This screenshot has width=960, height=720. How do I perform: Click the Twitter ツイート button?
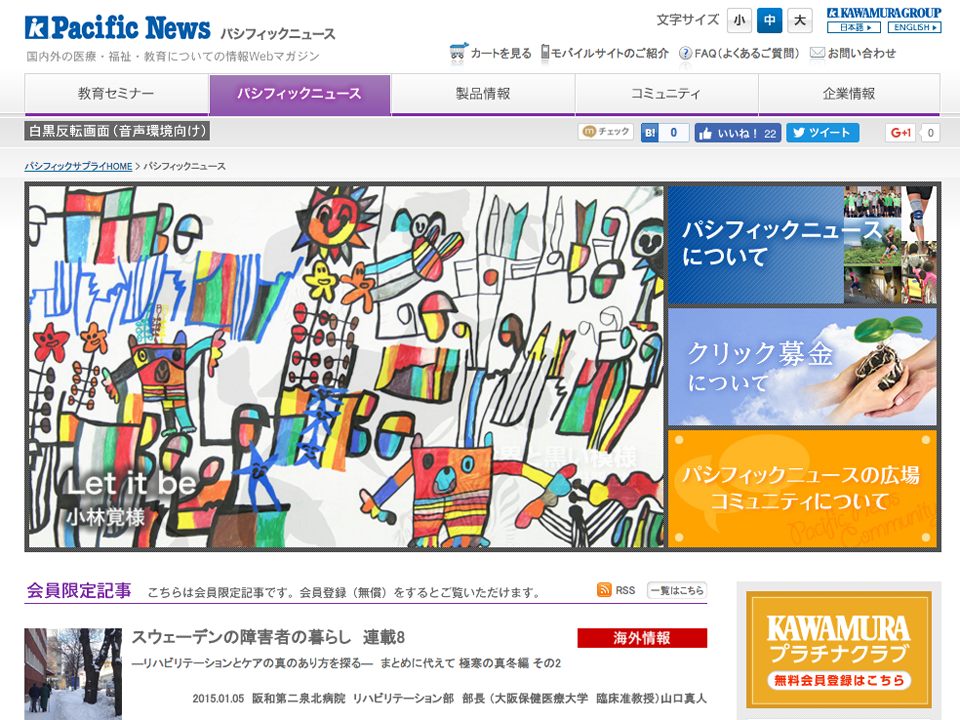[822, 133]
